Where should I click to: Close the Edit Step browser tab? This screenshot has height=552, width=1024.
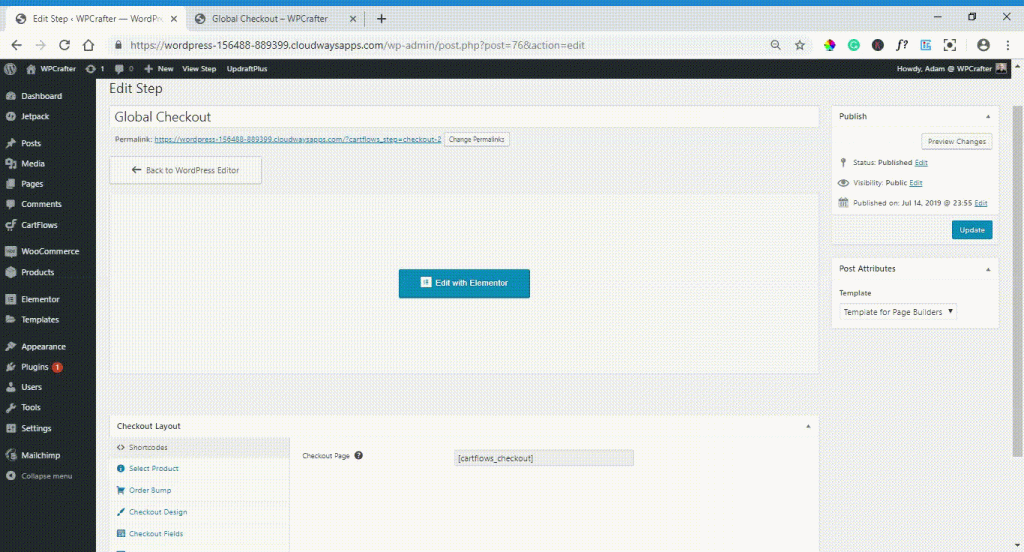click(x=174, y=19)
